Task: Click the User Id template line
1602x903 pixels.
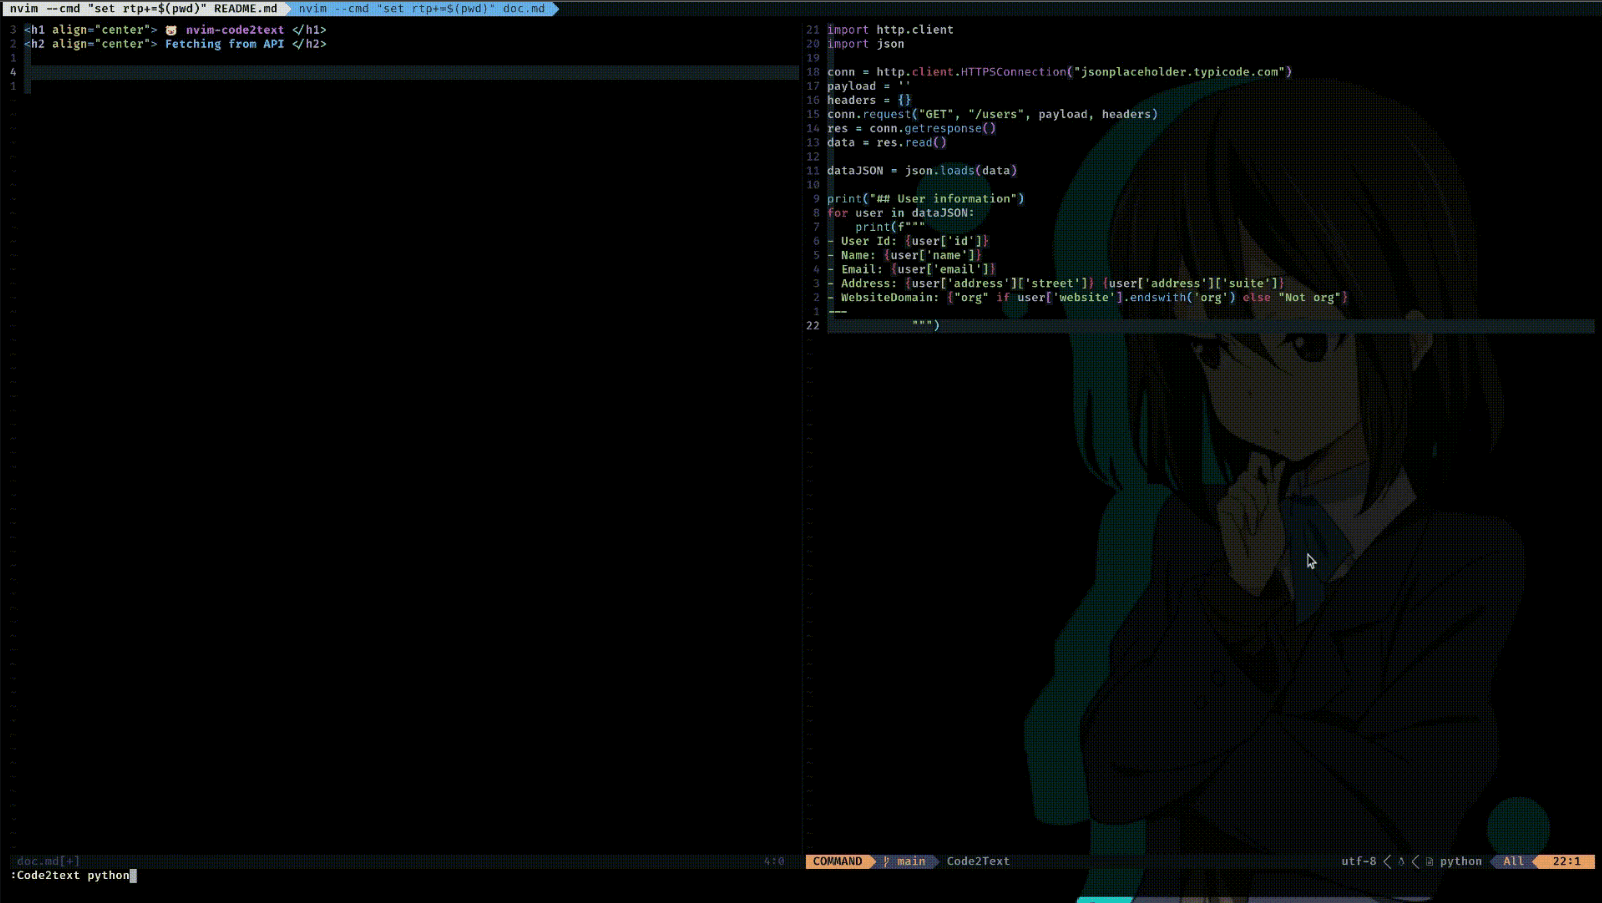Action: (x=908, y=241)
